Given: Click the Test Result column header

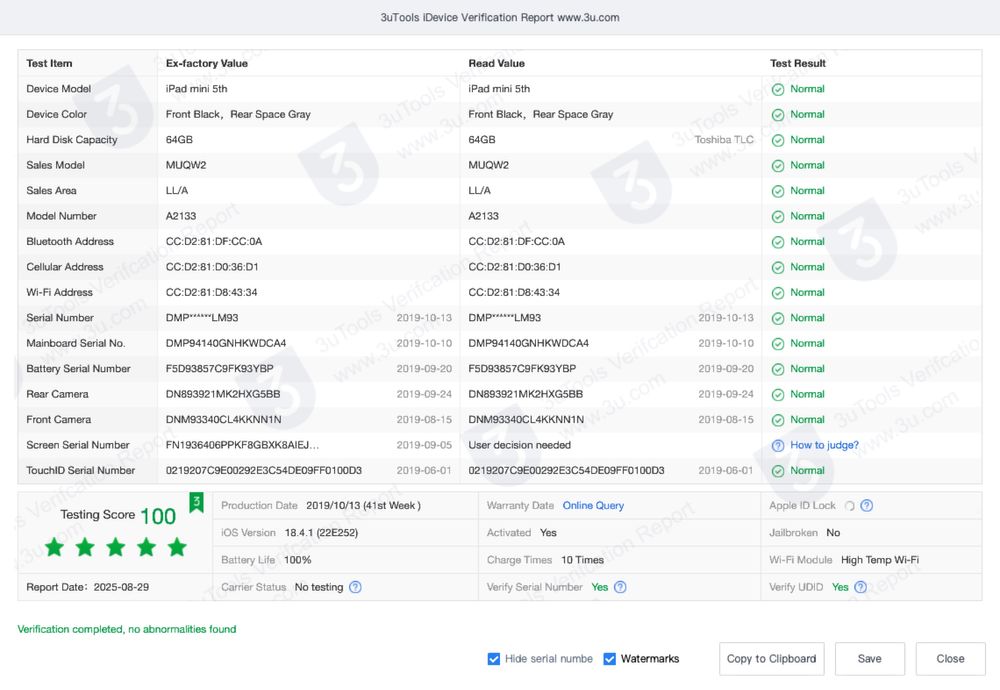Looking at the screenshot, I should click(797, 64).
